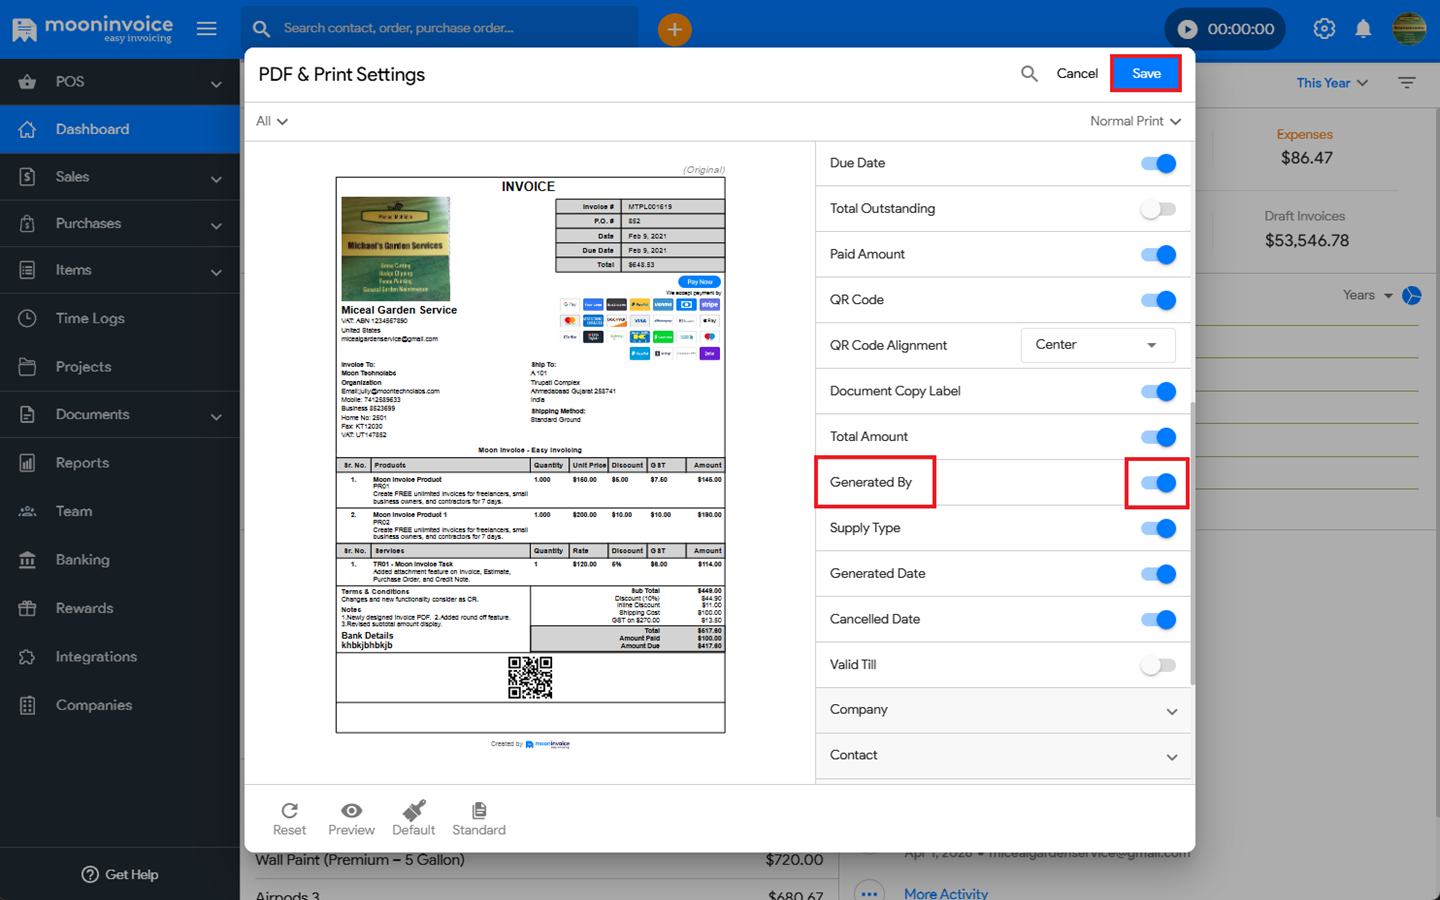The image size is (1440, 900).
Task: Open the All filter dropdown
Action: [271, 121]
